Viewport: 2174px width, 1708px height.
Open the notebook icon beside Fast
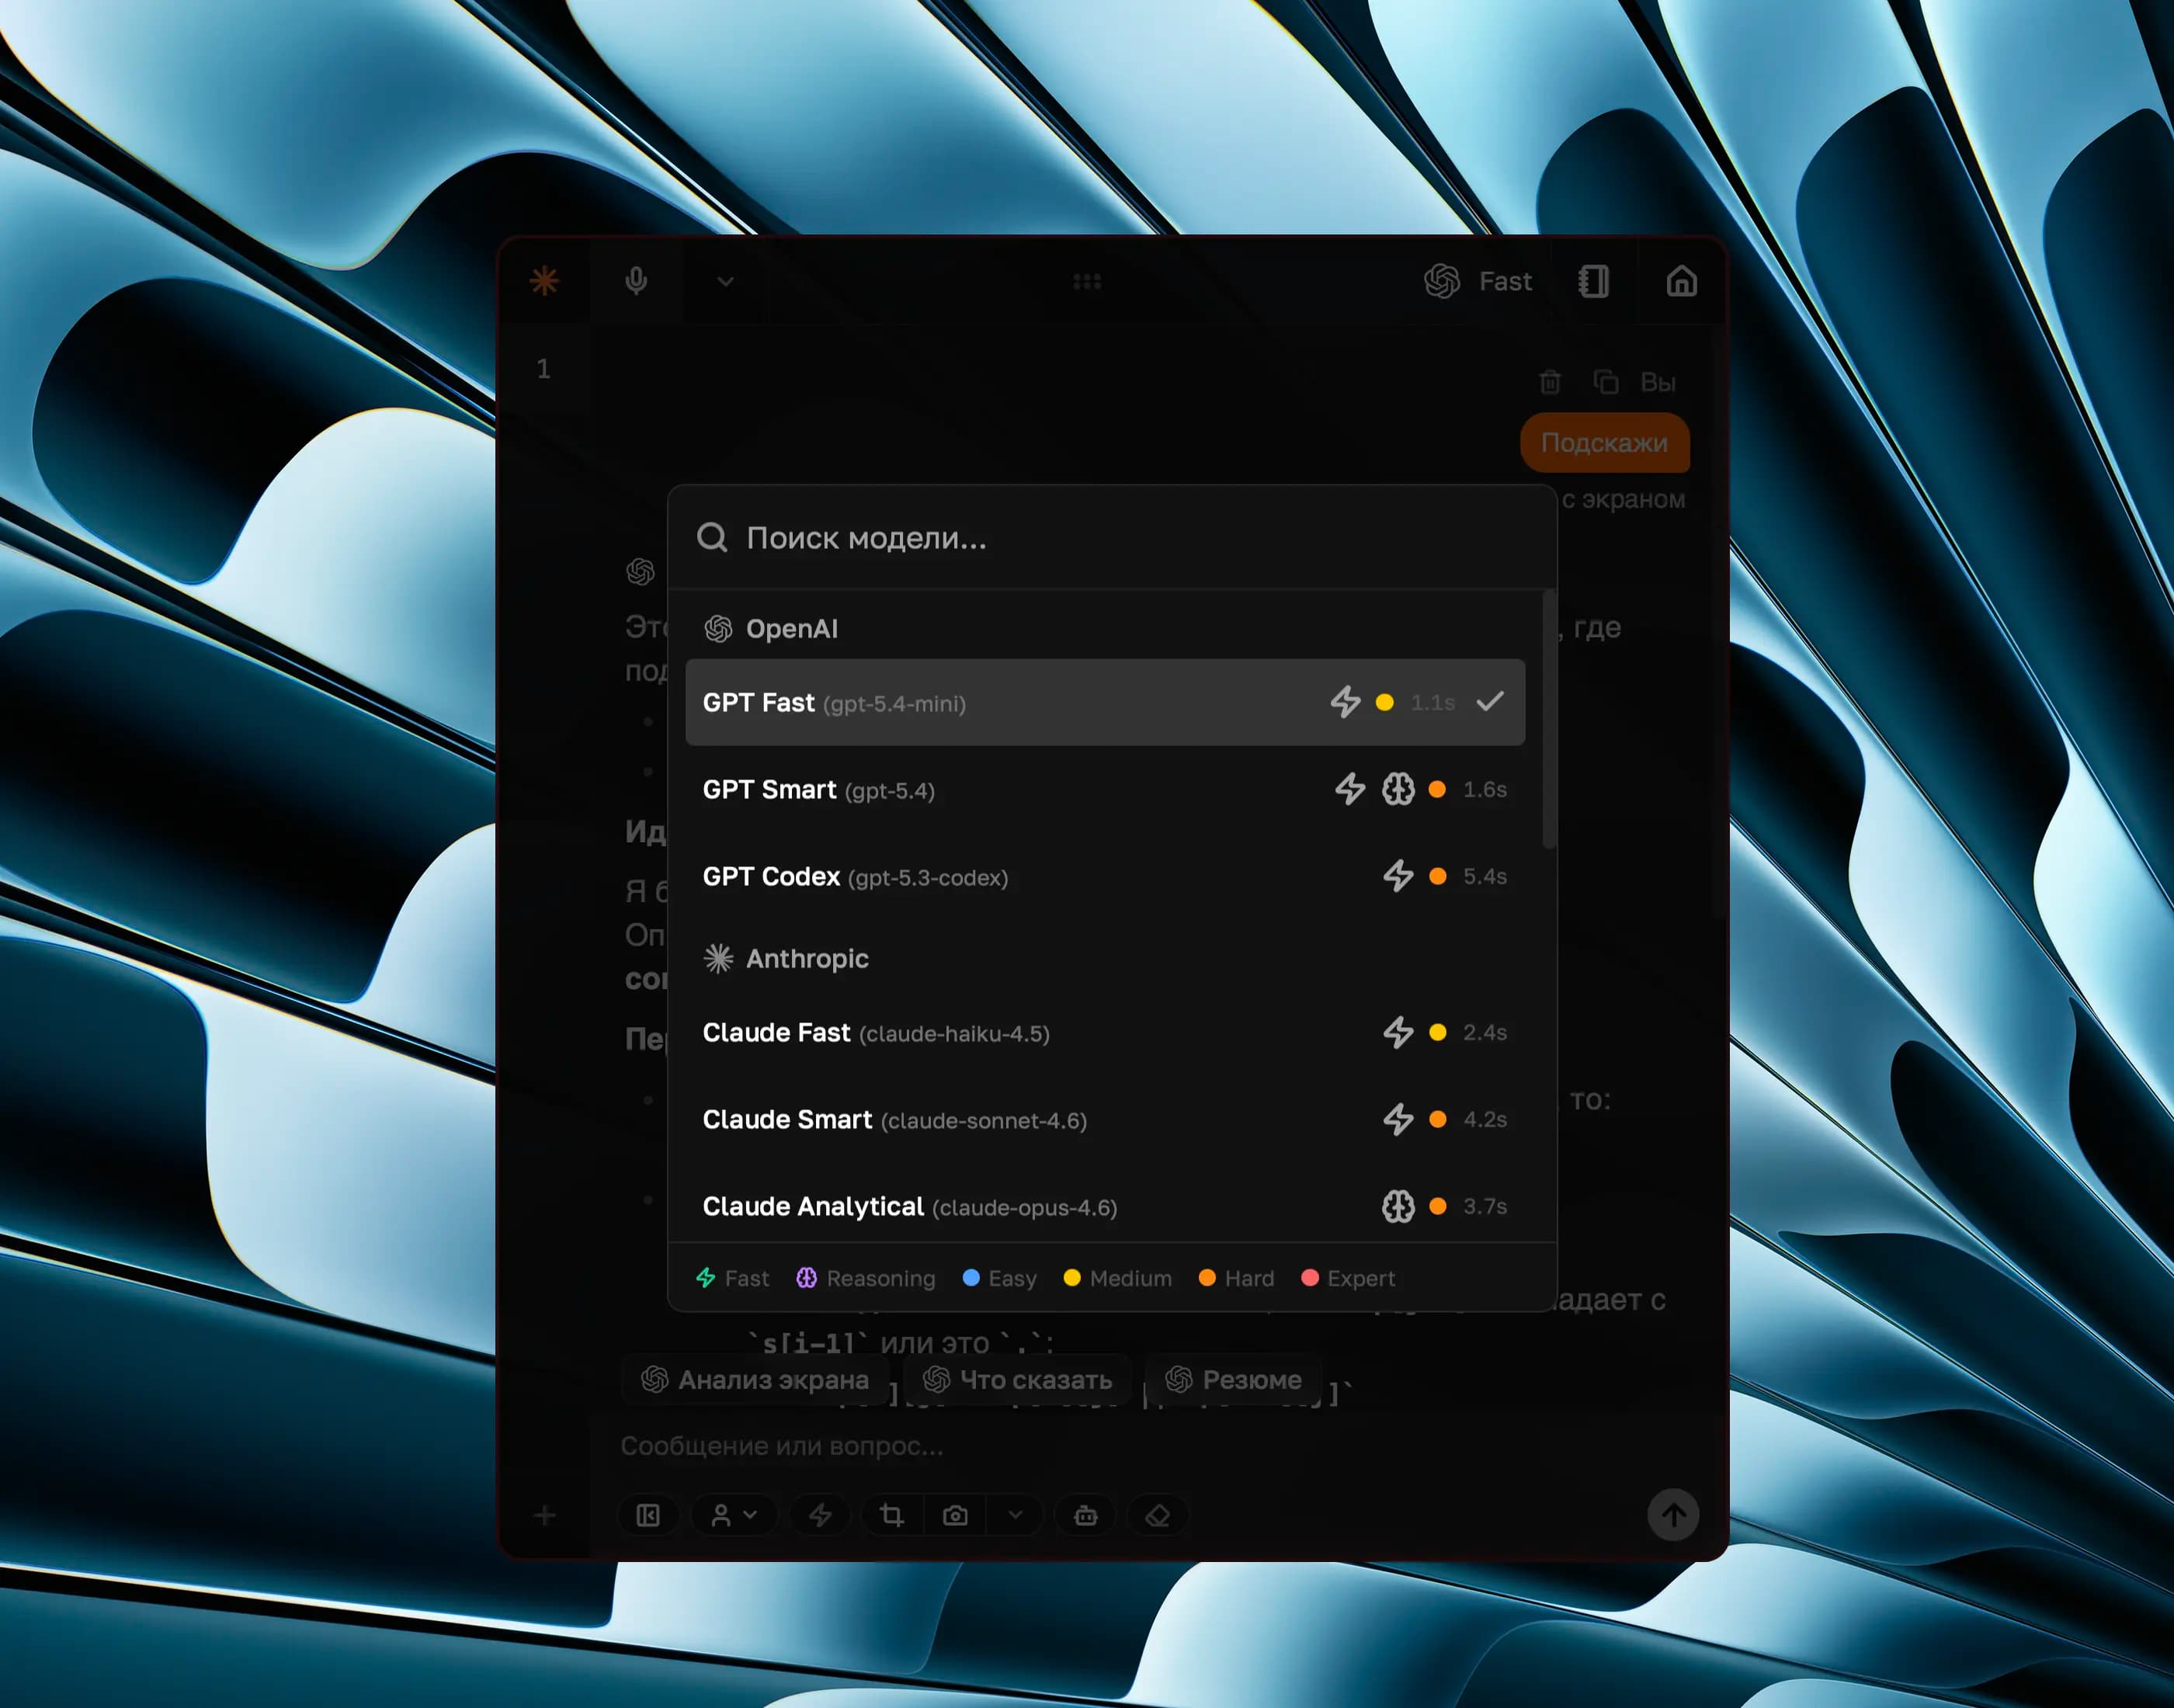tap(1593, 281)
